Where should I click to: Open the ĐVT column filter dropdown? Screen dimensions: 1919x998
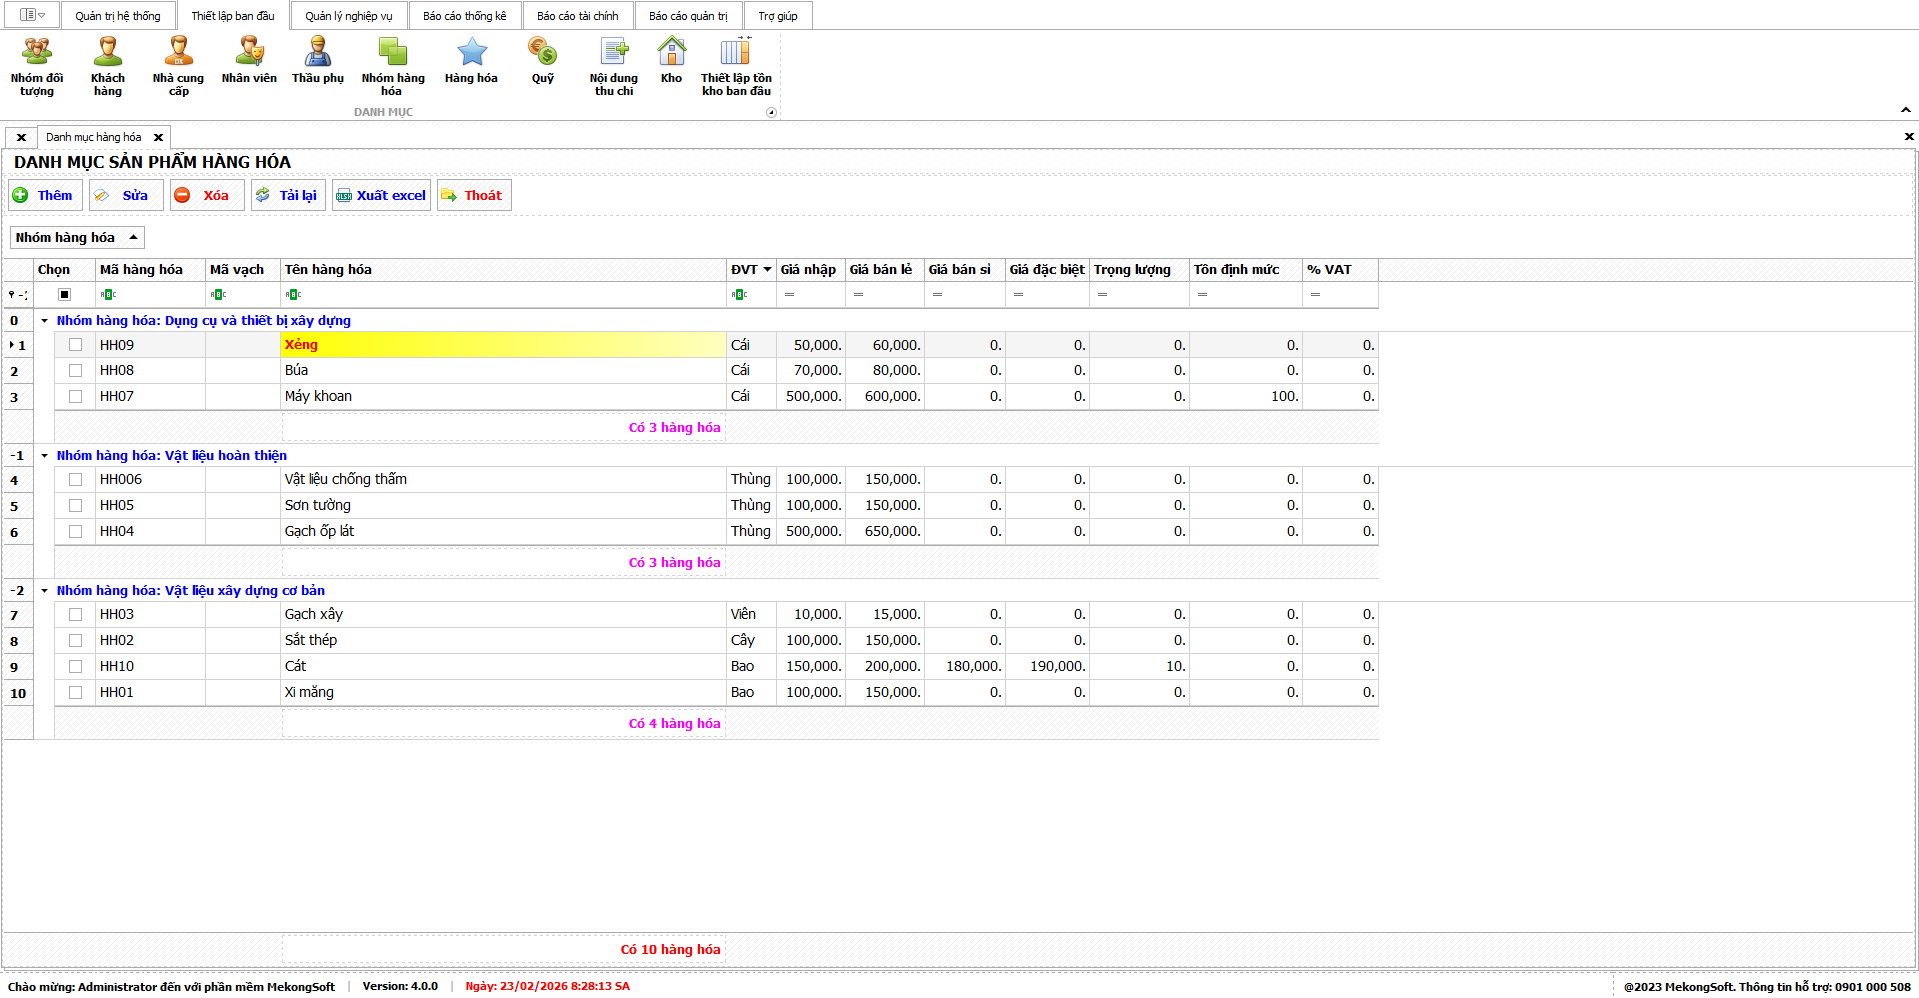coord(767,270)
